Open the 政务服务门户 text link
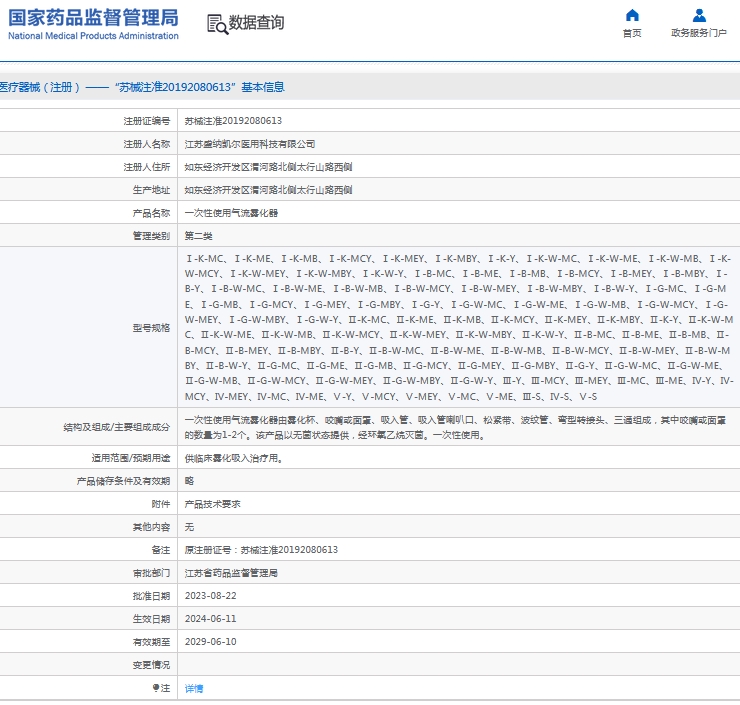Image resolution: width=740 pixels, height=705 pixels. (x=699, y=33)
